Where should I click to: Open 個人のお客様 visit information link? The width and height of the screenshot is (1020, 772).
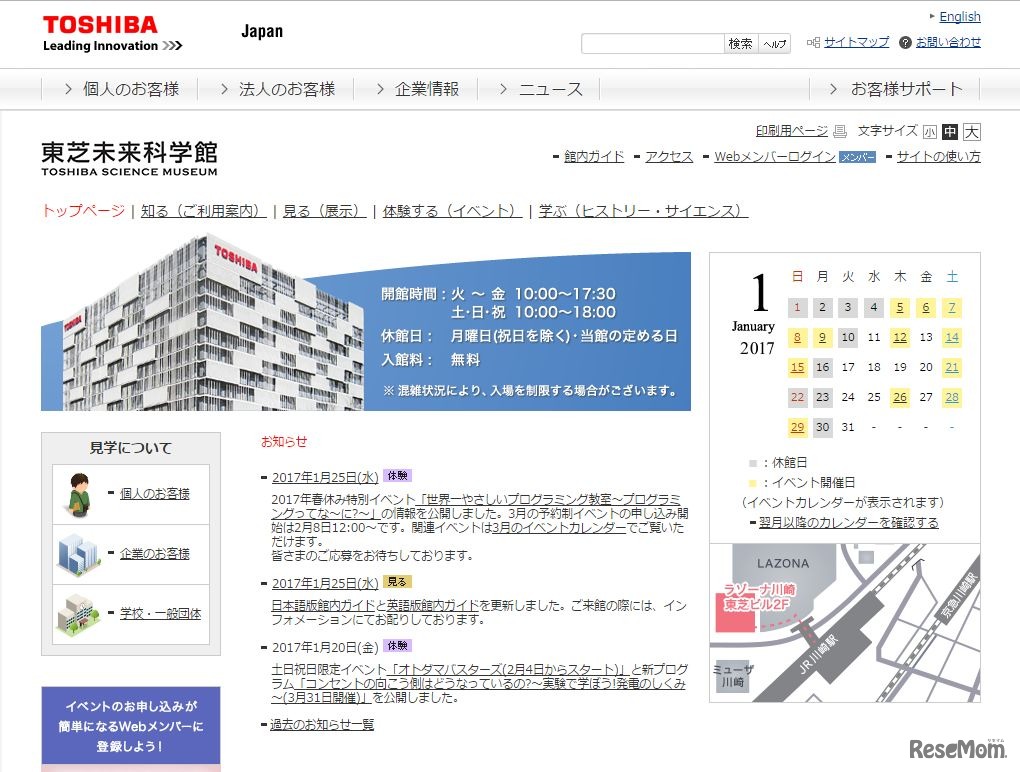(155, 494)
